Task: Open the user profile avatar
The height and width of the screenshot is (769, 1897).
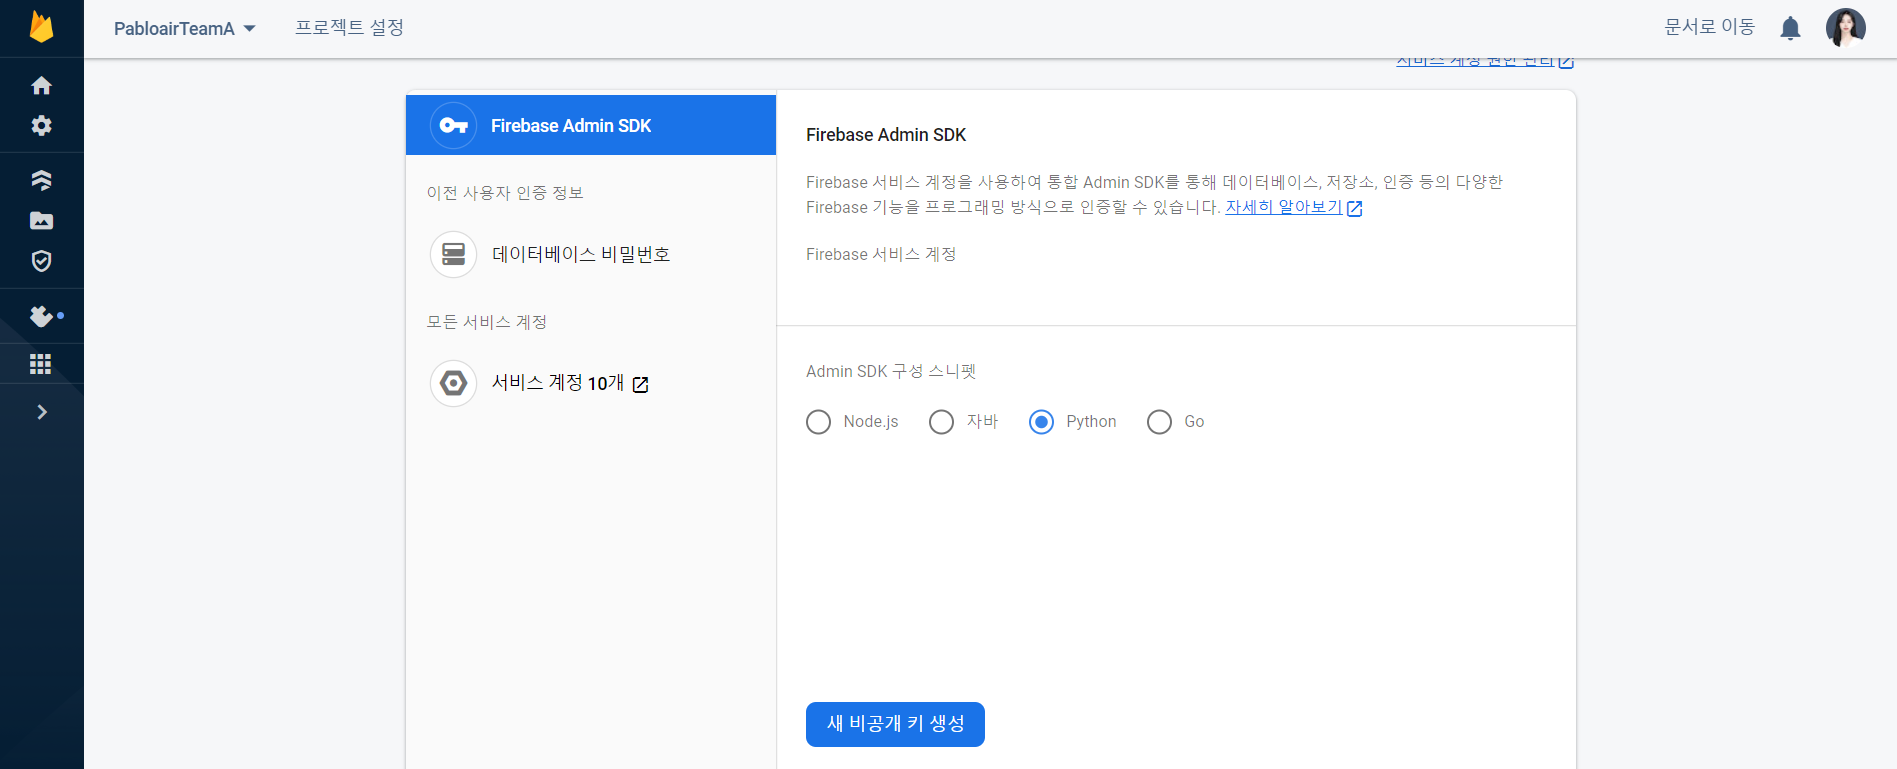Action: [1845, 28]
